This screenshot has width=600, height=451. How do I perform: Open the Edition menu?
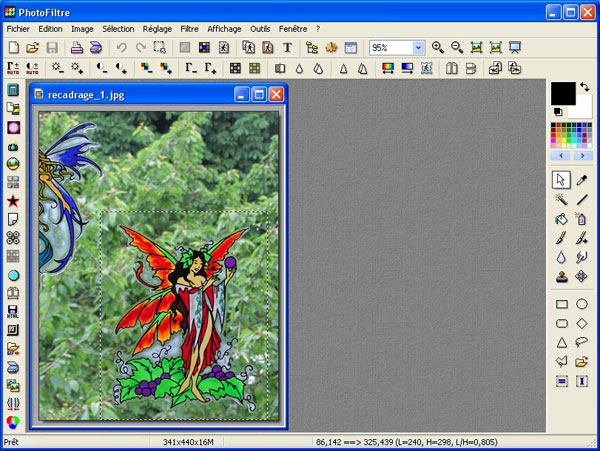50,29
